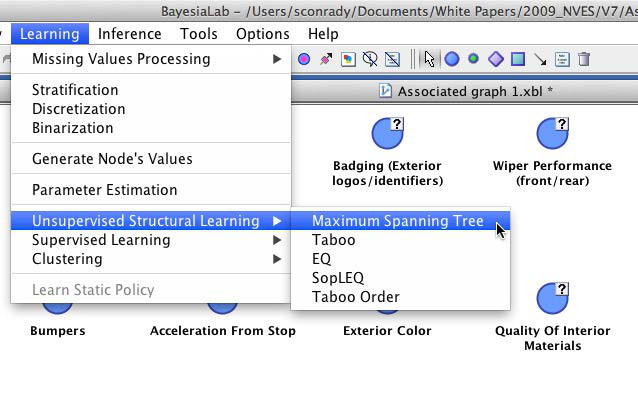Click Parameter Estimation in Learning menu

point(104,190)
